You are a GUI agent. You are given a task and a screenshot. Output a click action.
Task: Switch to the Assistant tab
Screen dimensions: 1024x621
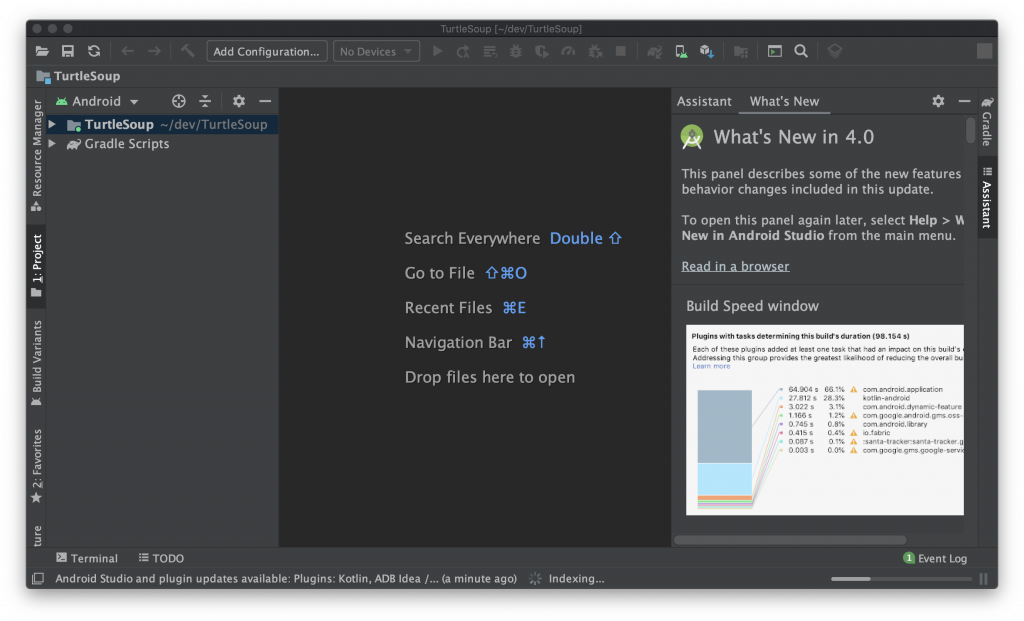click(x=703, y=101)
